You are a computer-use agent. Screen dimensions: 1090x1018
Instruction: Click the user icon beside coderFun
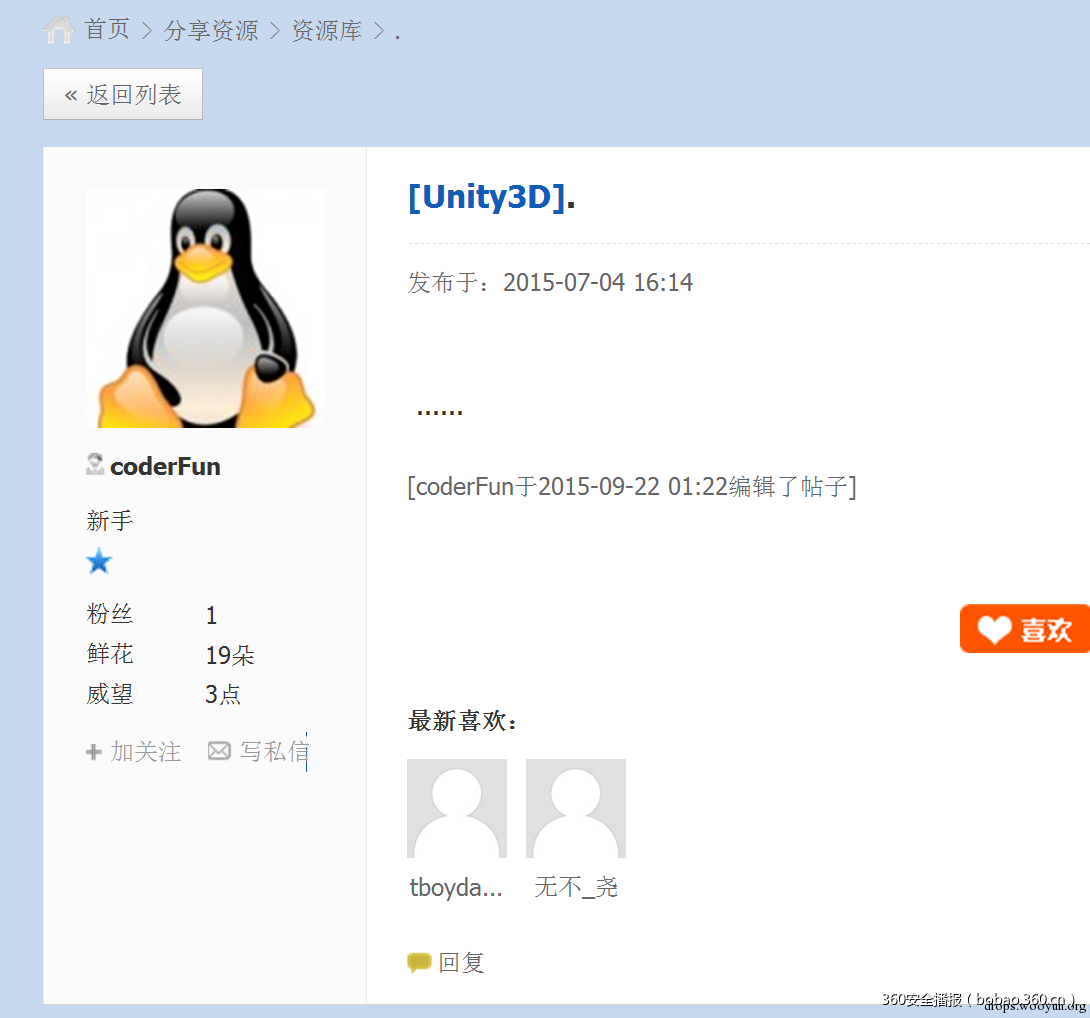point(95,464)
